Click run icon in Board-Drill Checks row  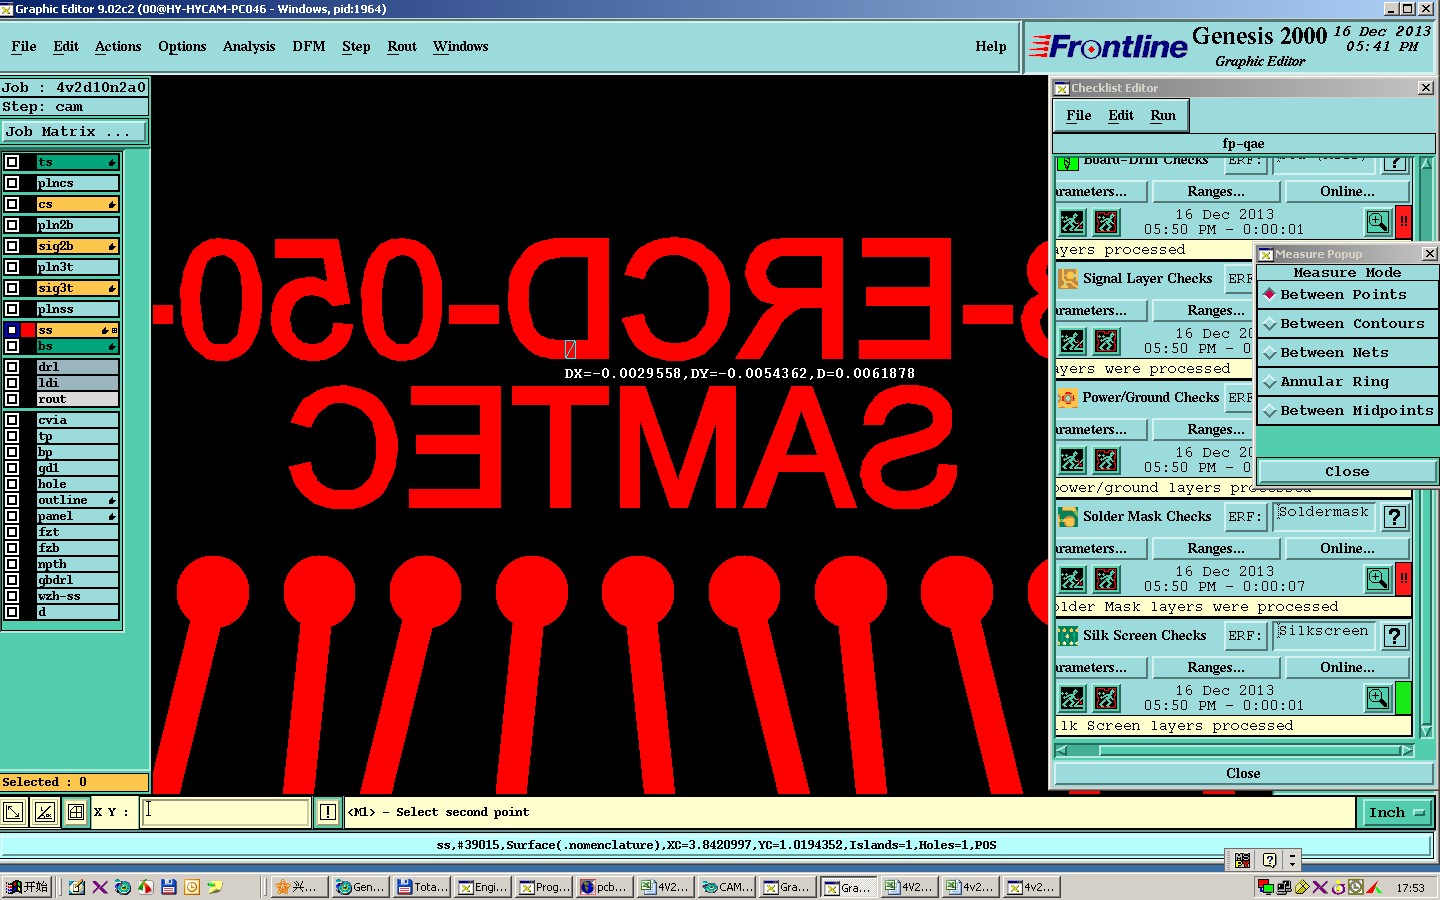(x=1072, y=222)
